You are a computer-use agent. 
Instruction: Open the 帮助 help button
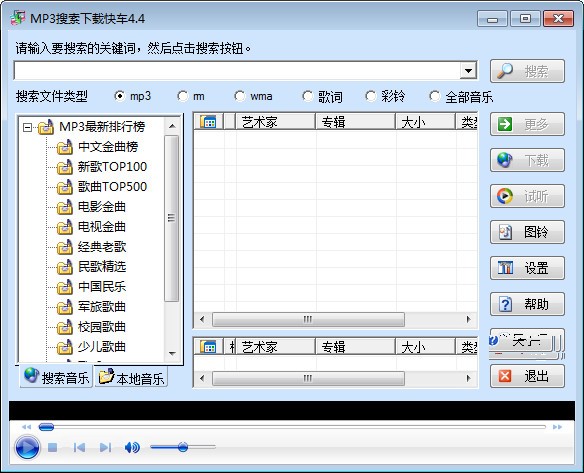(527, 304)
